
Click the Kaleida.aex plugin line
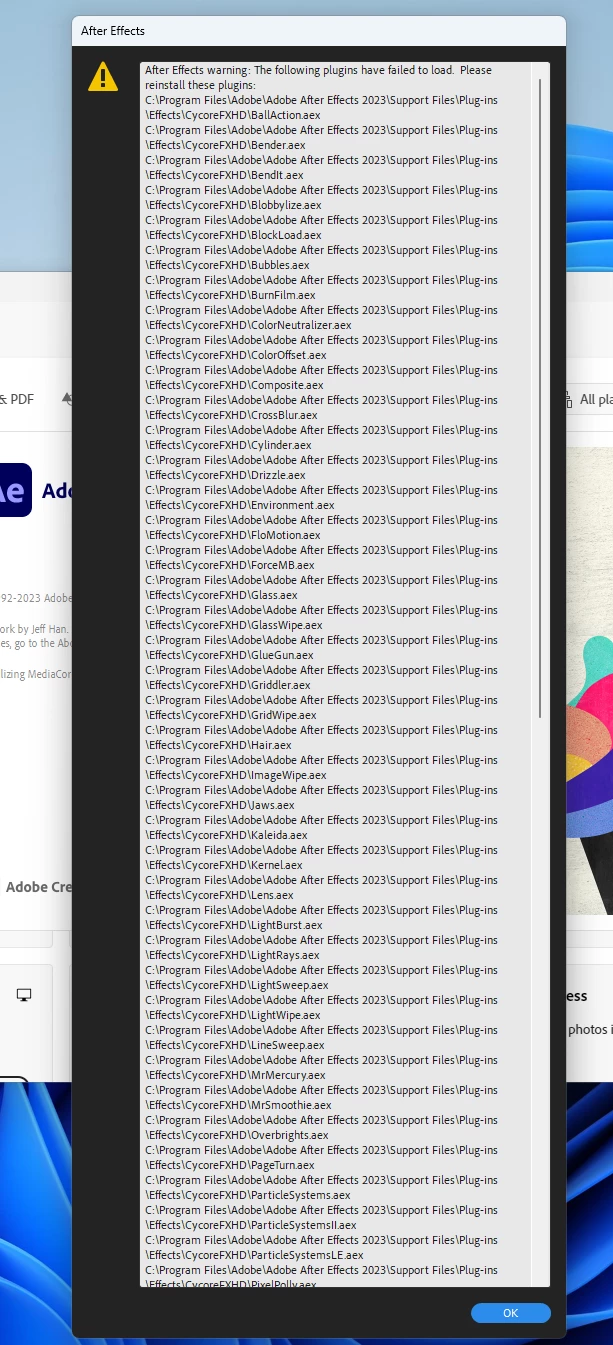point(226,835)
